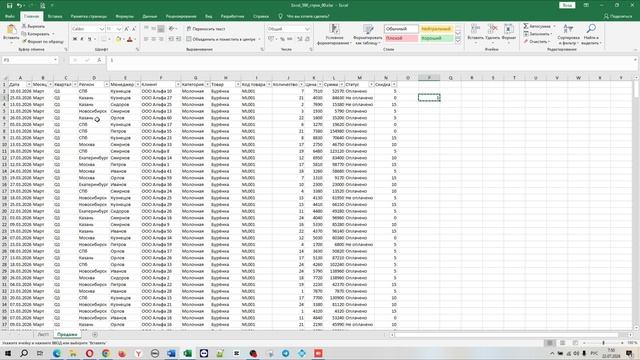Click the Cut (Вырезать) scissors button
This screenshot has height=360, width=640.
pos(33,27)
